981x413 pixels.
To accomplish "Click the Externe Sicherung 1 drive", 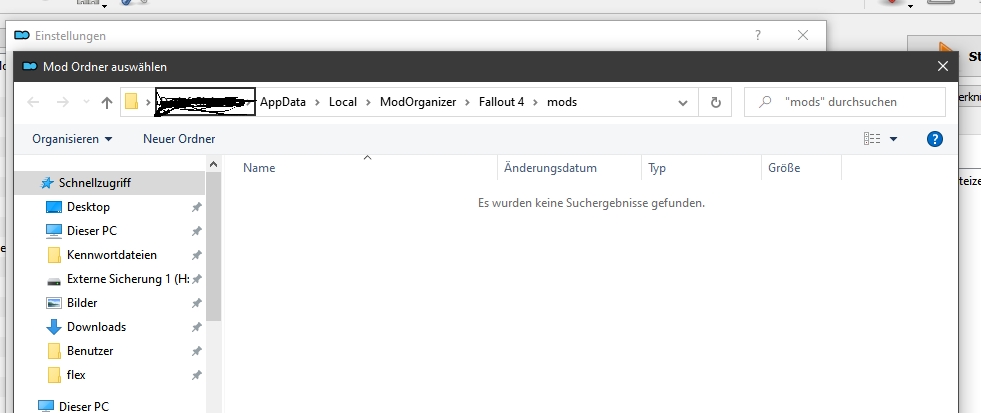I will point(127,279).
